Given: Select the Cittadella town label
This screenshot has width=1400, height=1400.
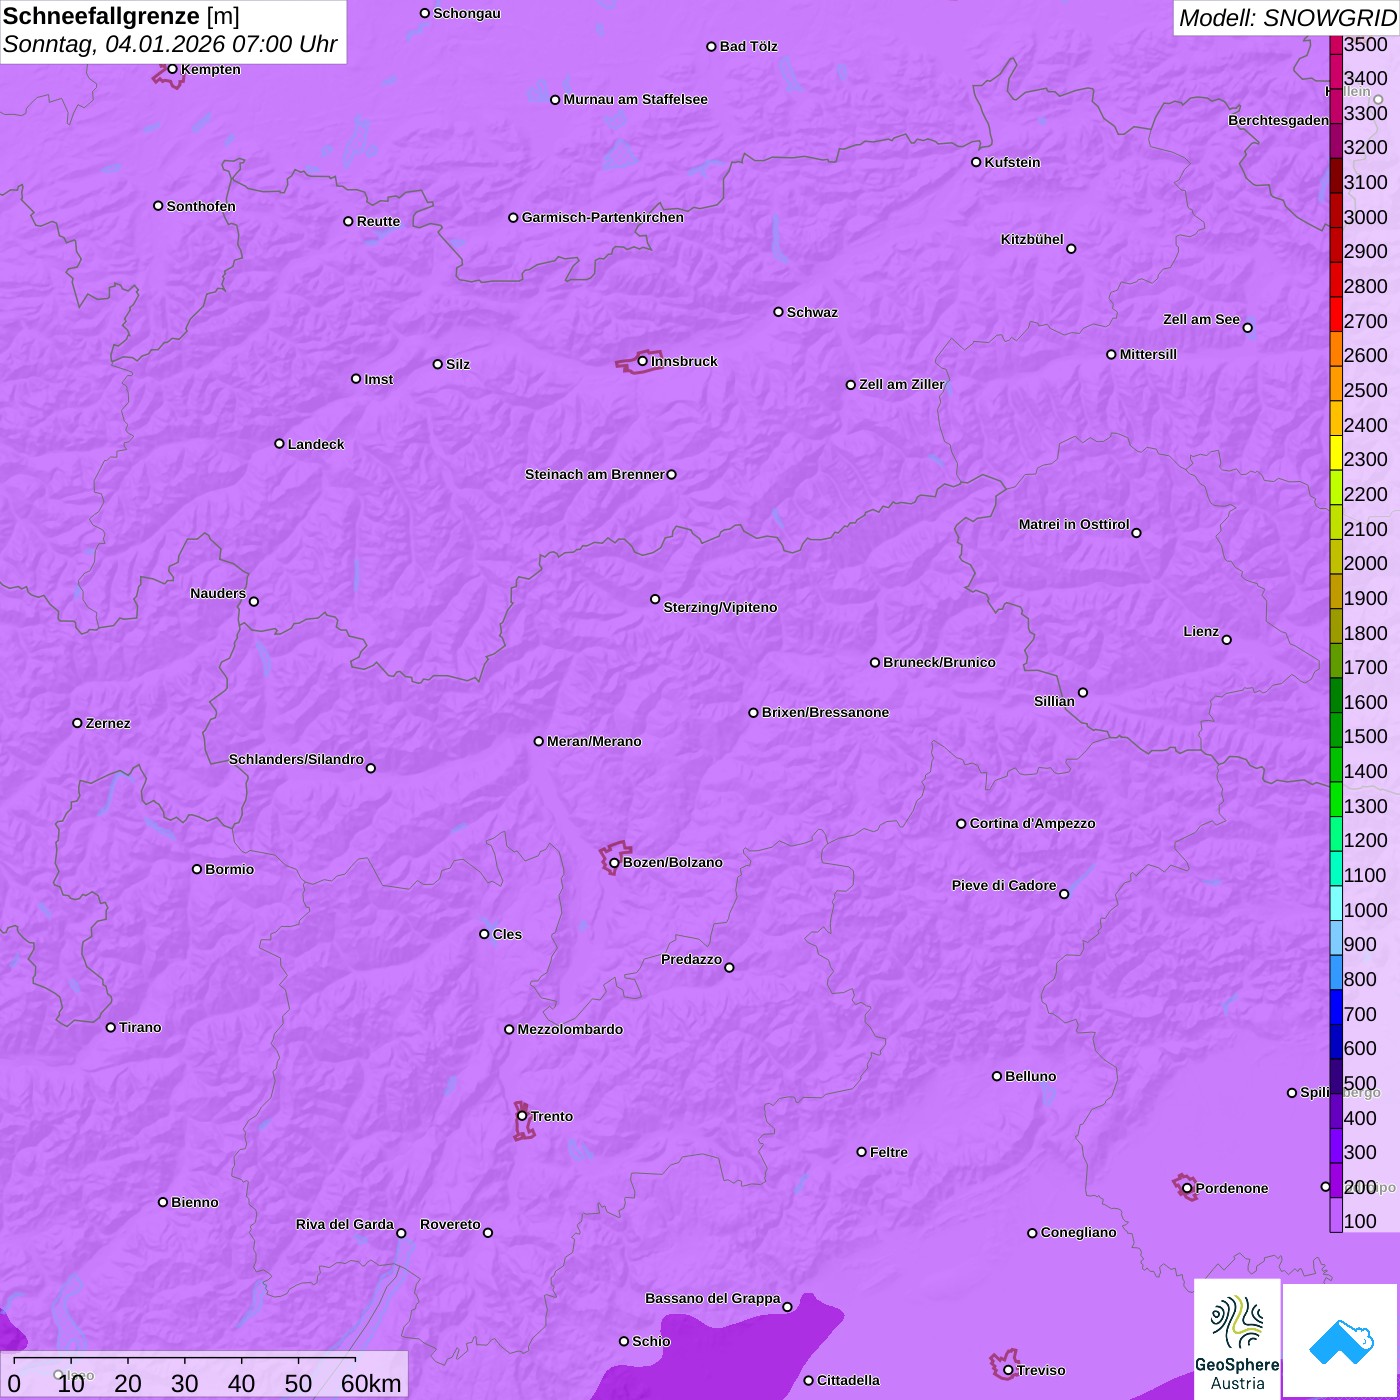Looking at the screenshot, I should 849,1380.
